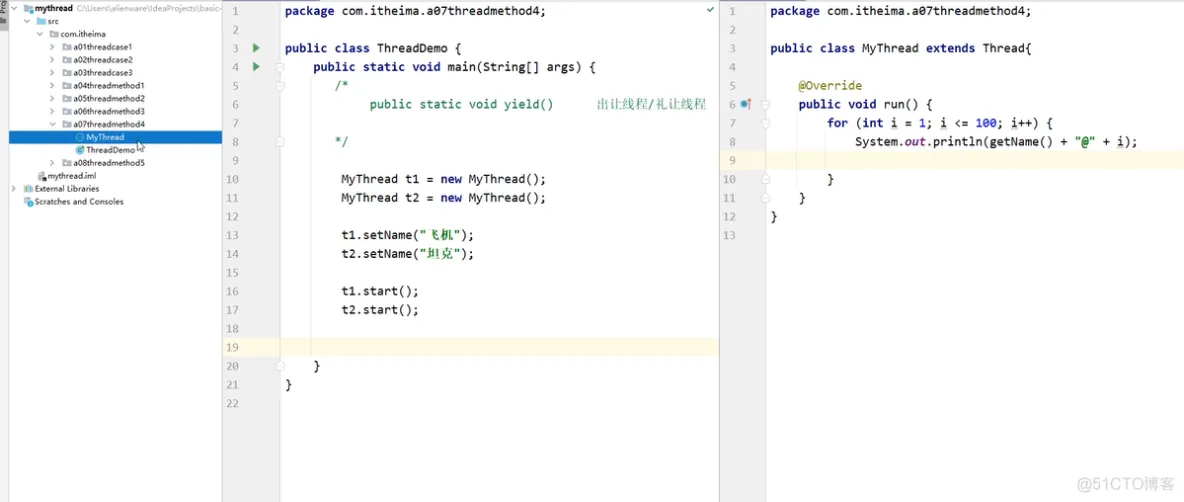Collapse the src folder node
The width and height of the screenshot is (1184, 502).
[x=27, y=21]
